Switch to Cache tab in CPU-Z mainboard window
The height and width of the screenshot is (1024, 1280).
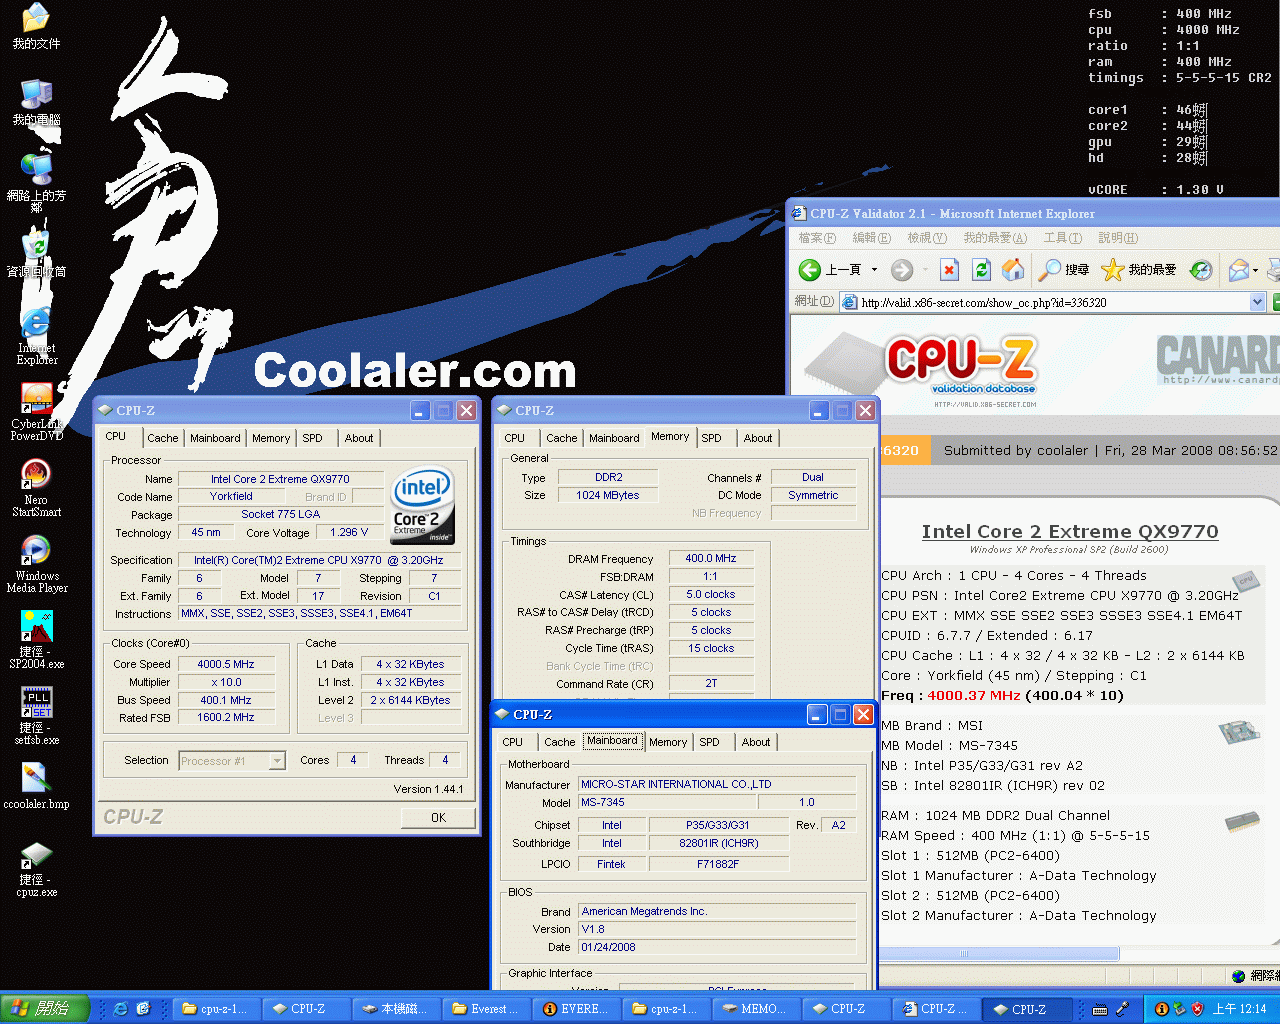point(560,742)
